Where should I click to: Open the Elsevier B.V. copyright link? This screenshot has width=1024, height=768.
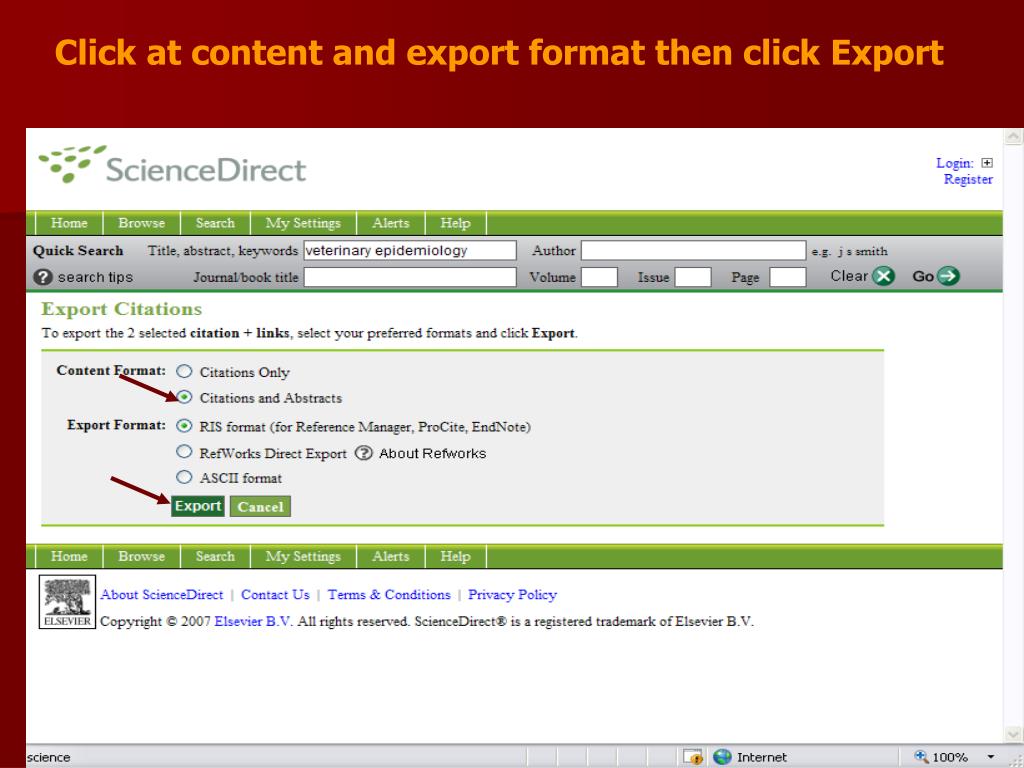[x=254, y=622]
